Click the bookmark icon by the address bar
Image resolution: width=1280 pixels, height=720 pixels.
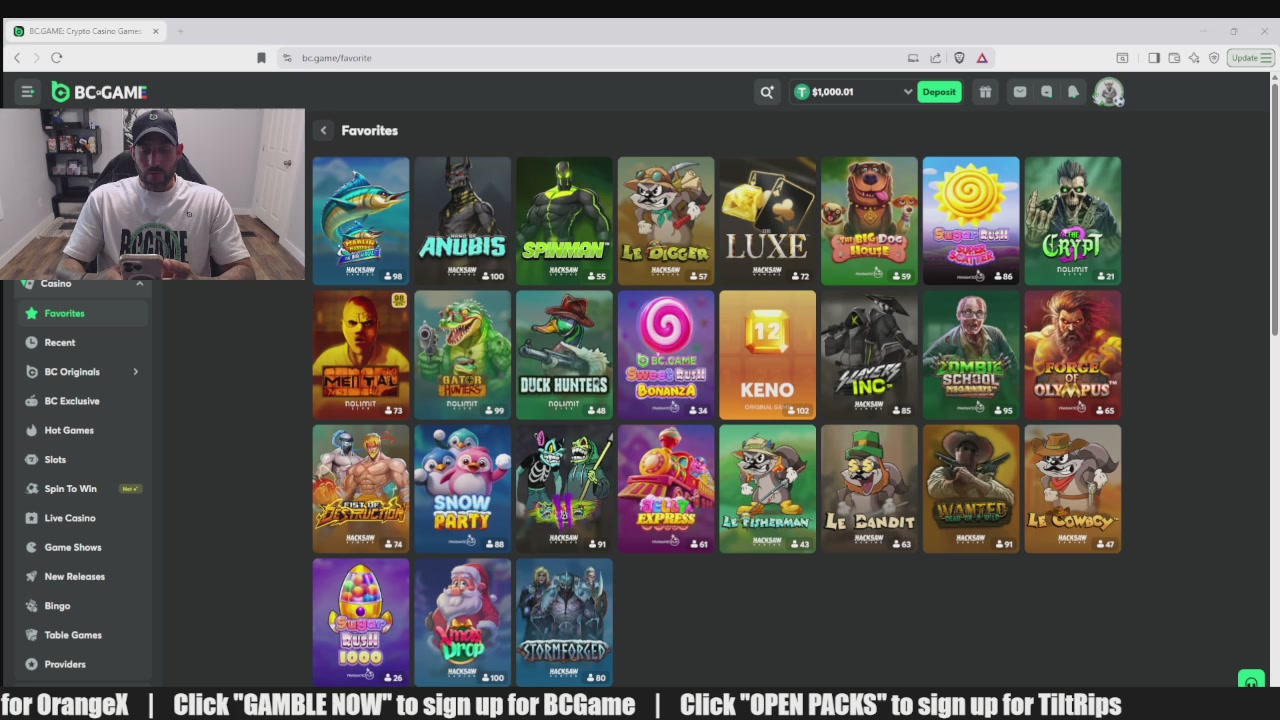[261, 58]
